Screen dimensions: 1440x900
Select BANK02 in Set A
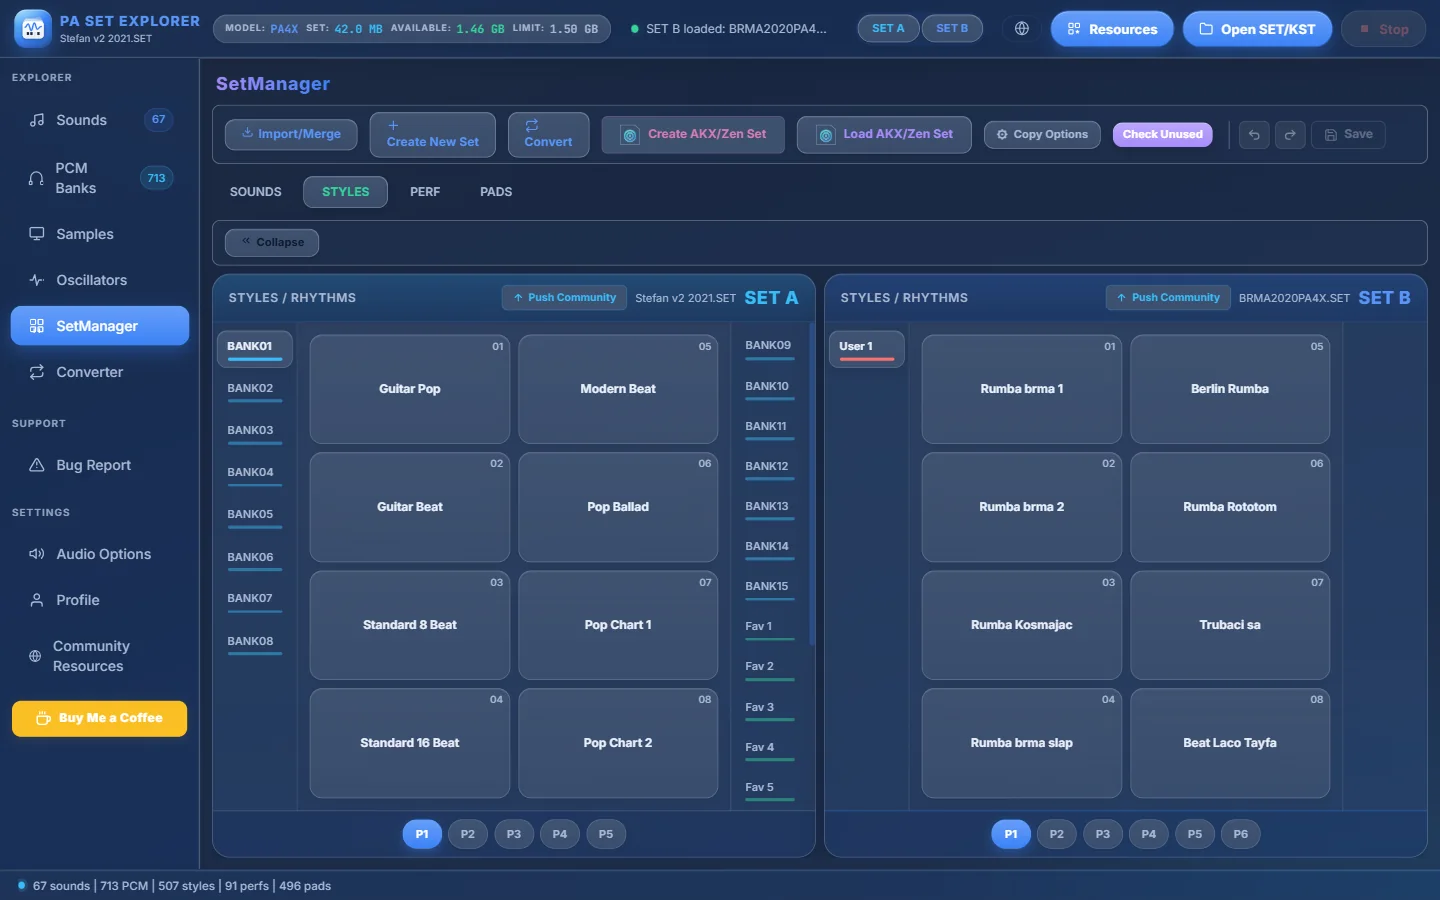[x=254, y=390]
